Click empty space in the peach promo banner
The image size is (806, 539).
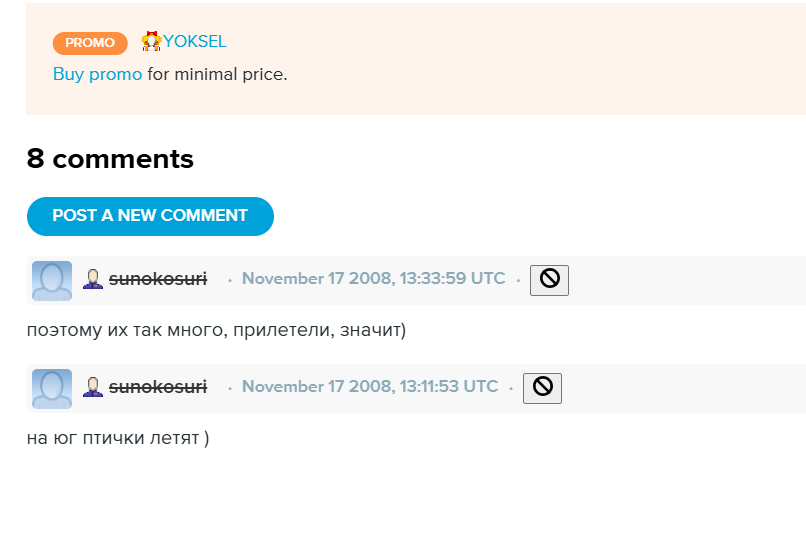[x=550, y=60]
